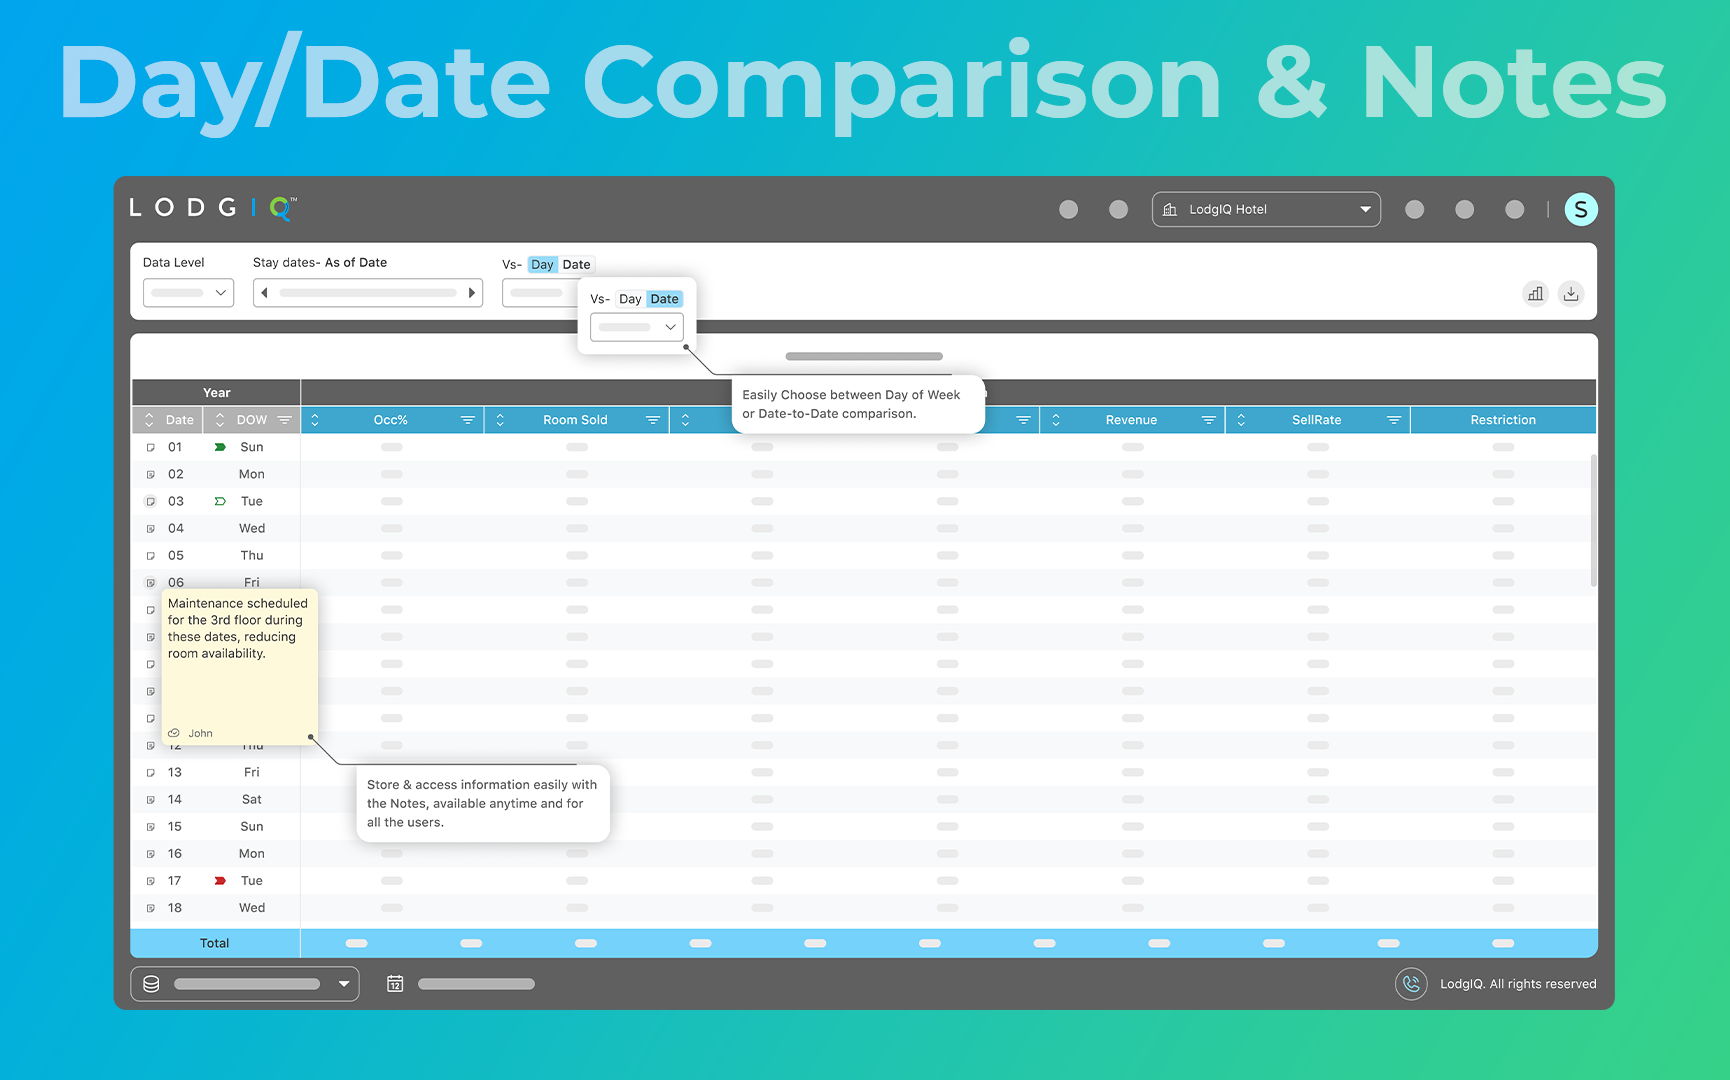
Task: Click the Room Sold header label
Action: [x=575, y=420]
